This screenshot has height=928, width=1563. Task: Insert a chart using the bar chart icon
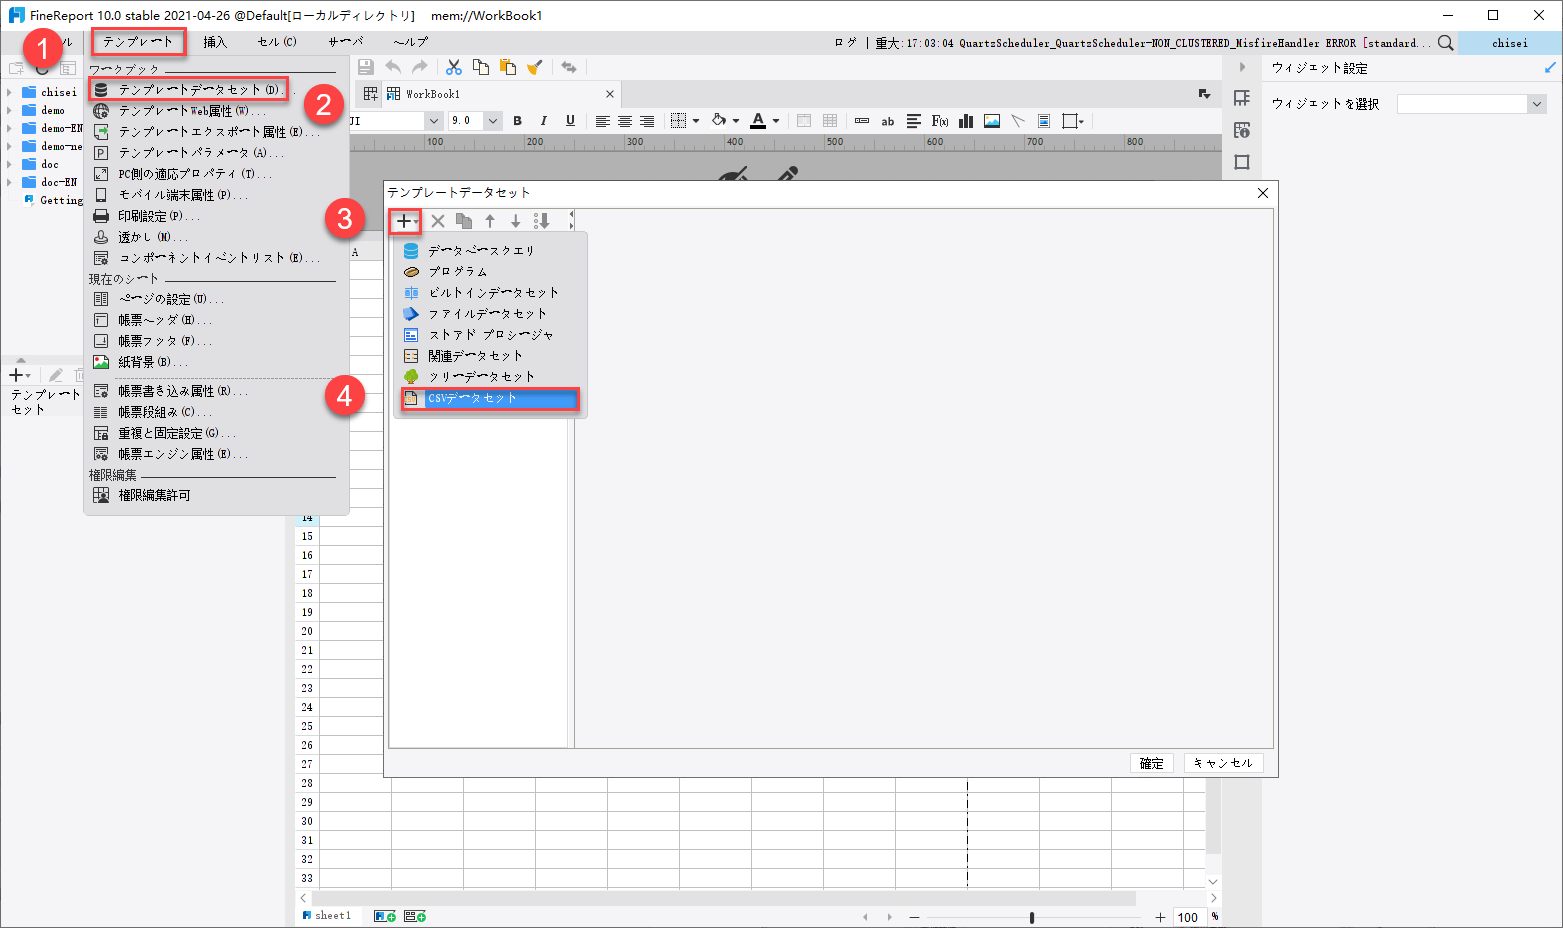pyautogui.click(x=965, y=120)
